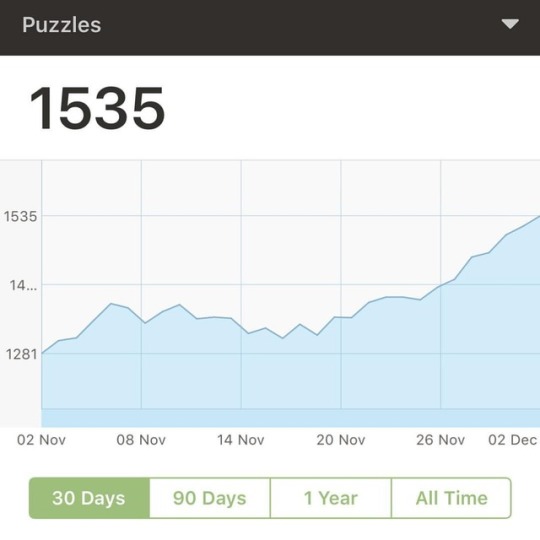Click the large 1535 rating number
This screenshot has height=540, width=540.
97,108
